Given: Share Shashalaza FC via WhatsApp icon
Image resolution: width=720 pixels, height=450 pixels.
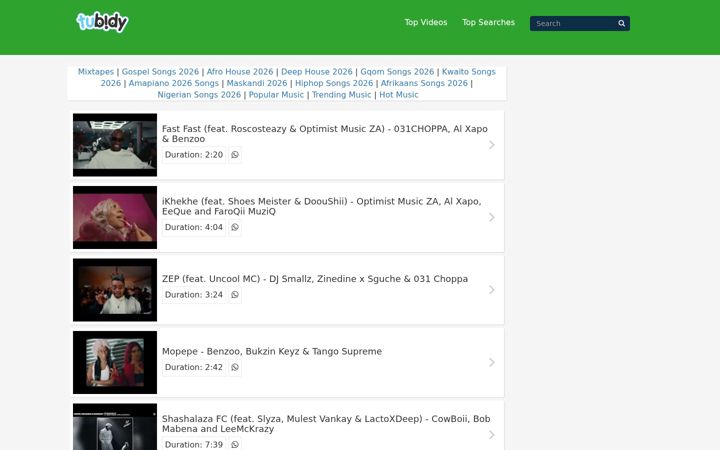Looking at the screenshot, I should point(235,444).
